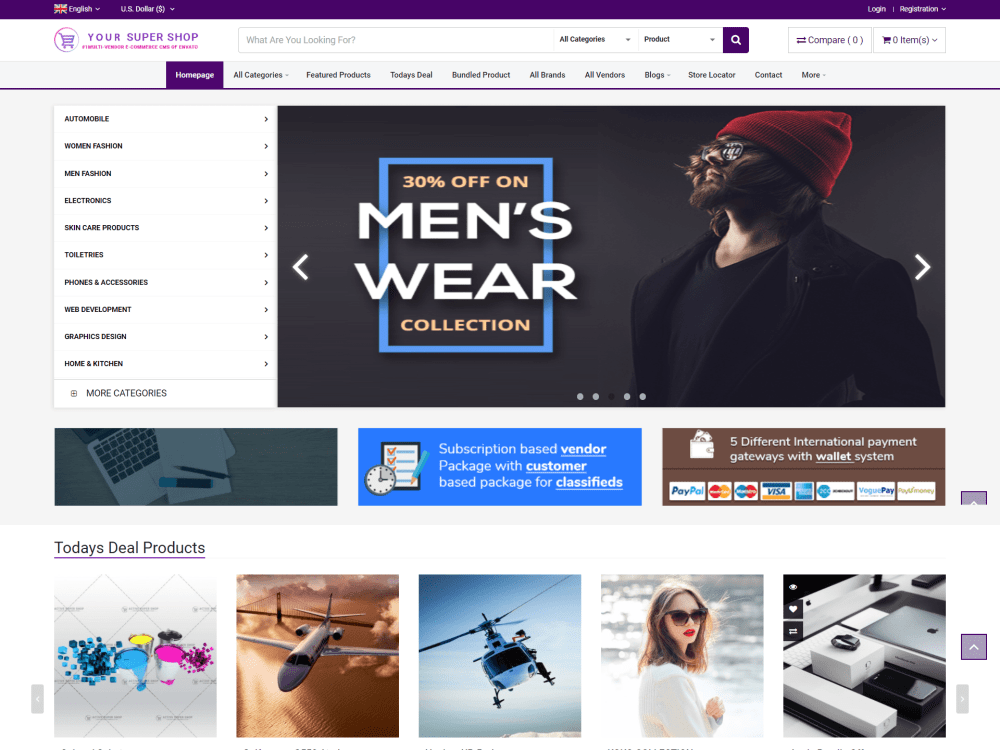Open the PHONES & ACCESSORIES category
Viewport: 1000px width, 750px height.
(x=165, y=283)
